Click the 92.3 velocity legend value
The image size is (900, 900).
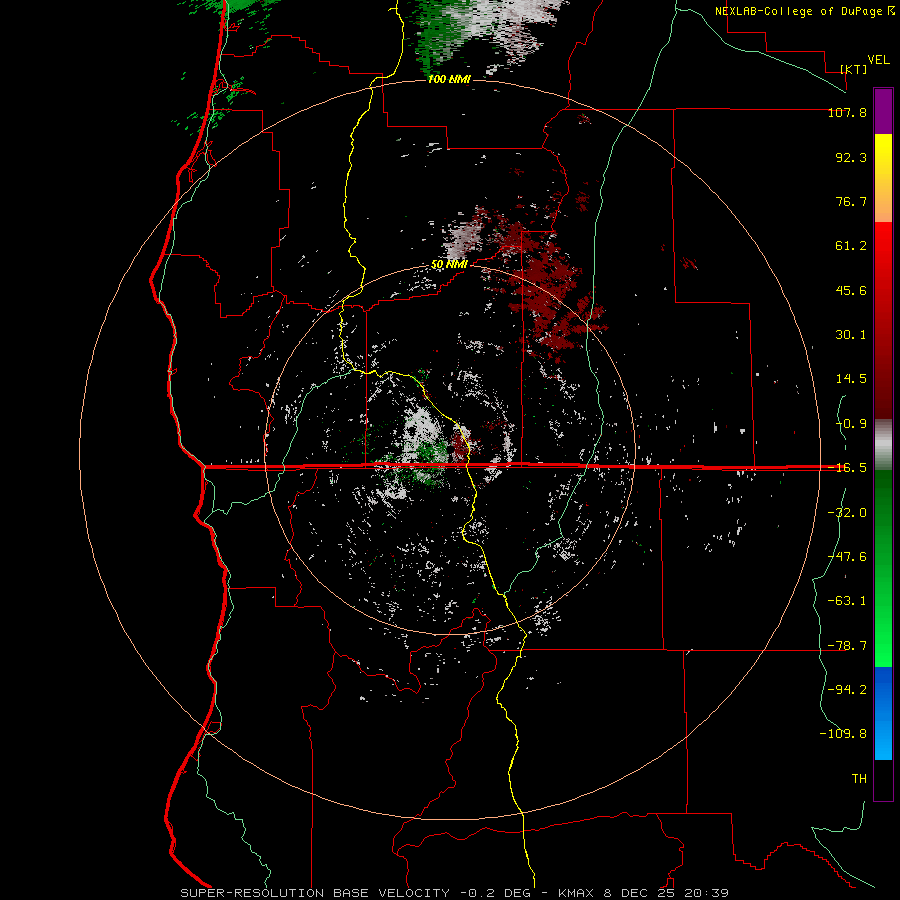pyautogui.click(x=851, y=157)
